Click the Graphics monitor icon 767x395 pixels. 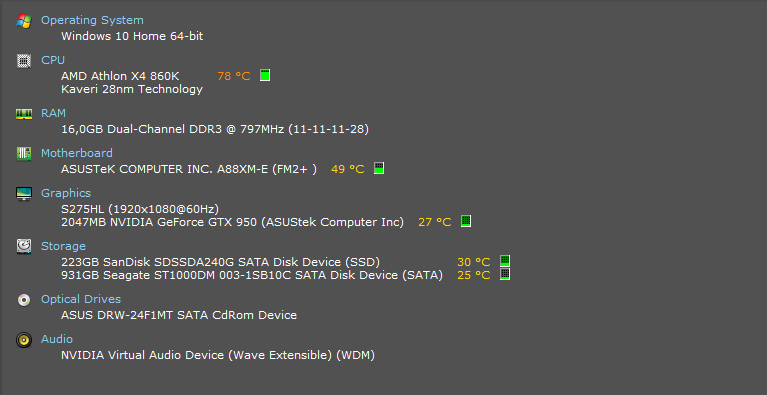click(23, 194)
